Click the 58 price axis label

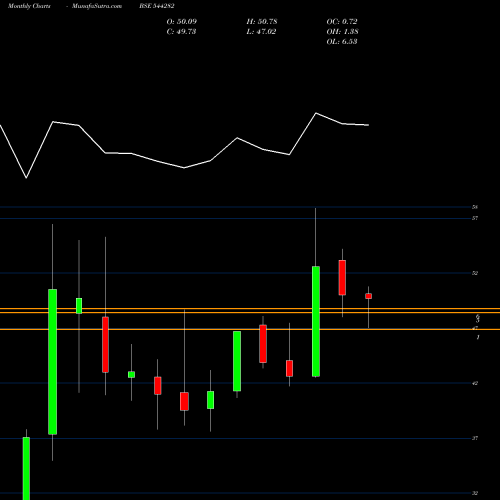[x=475, y=207]
